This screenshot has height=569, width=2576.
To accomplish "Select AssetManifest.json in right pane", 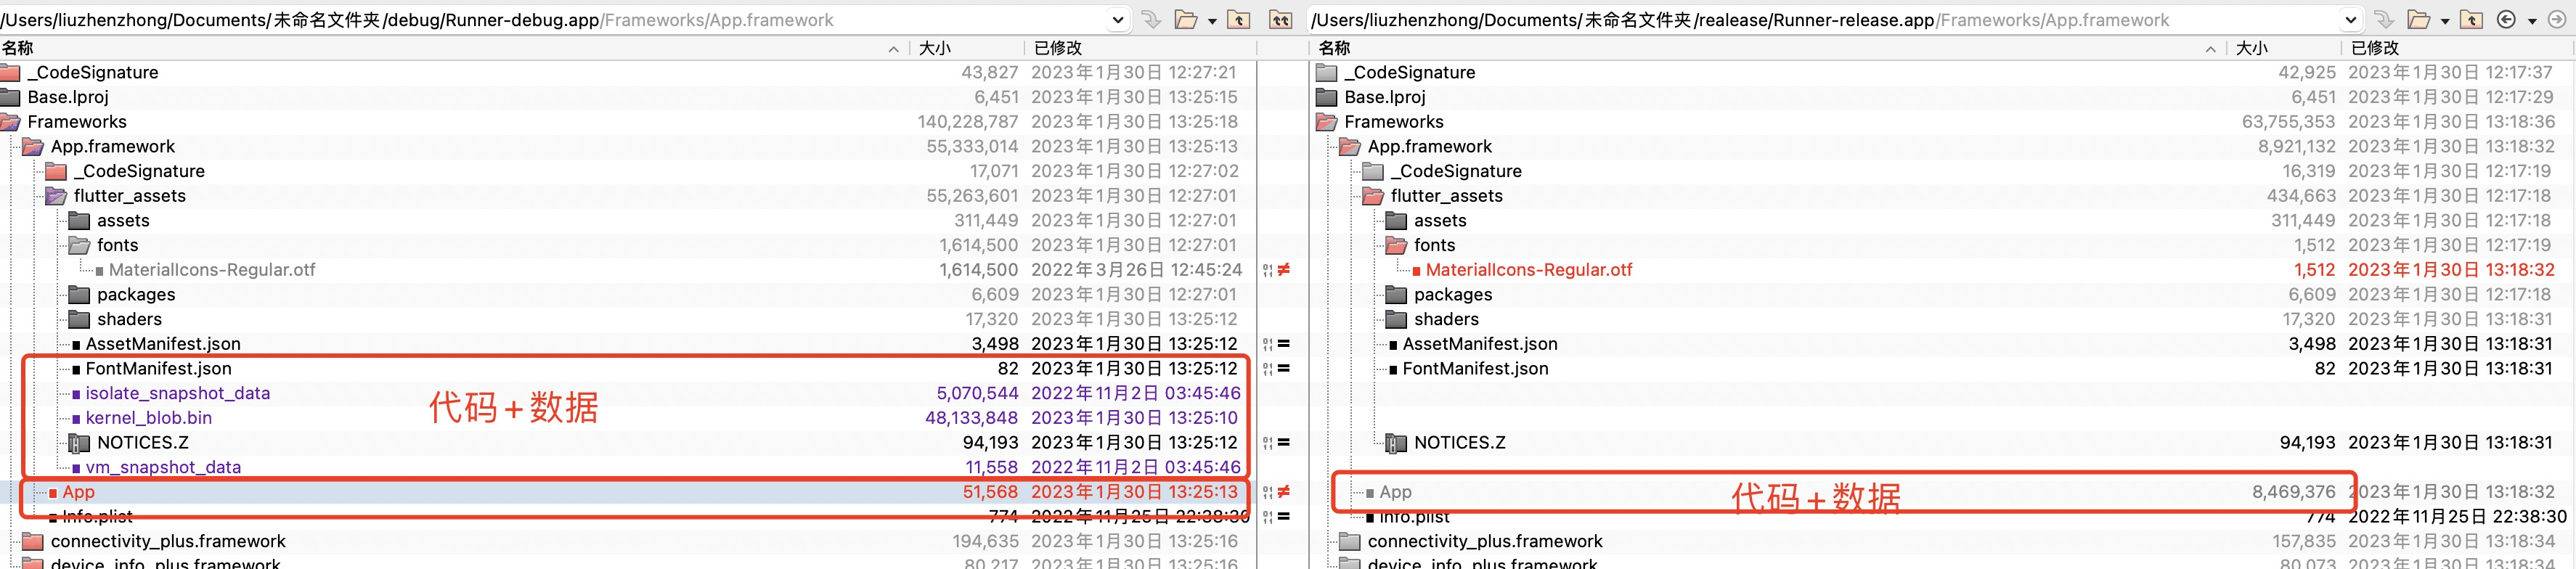I will pyautogui.click(x=1480, y=344).
